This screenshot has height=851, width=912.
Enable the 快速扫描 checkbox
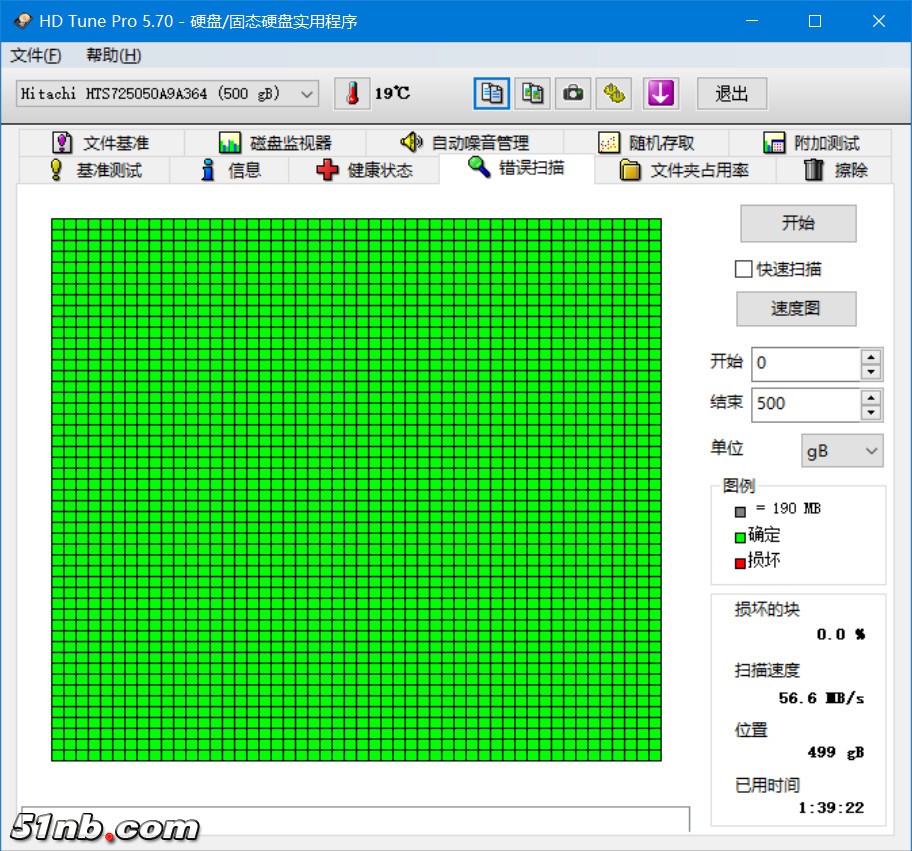coord(743,269)
